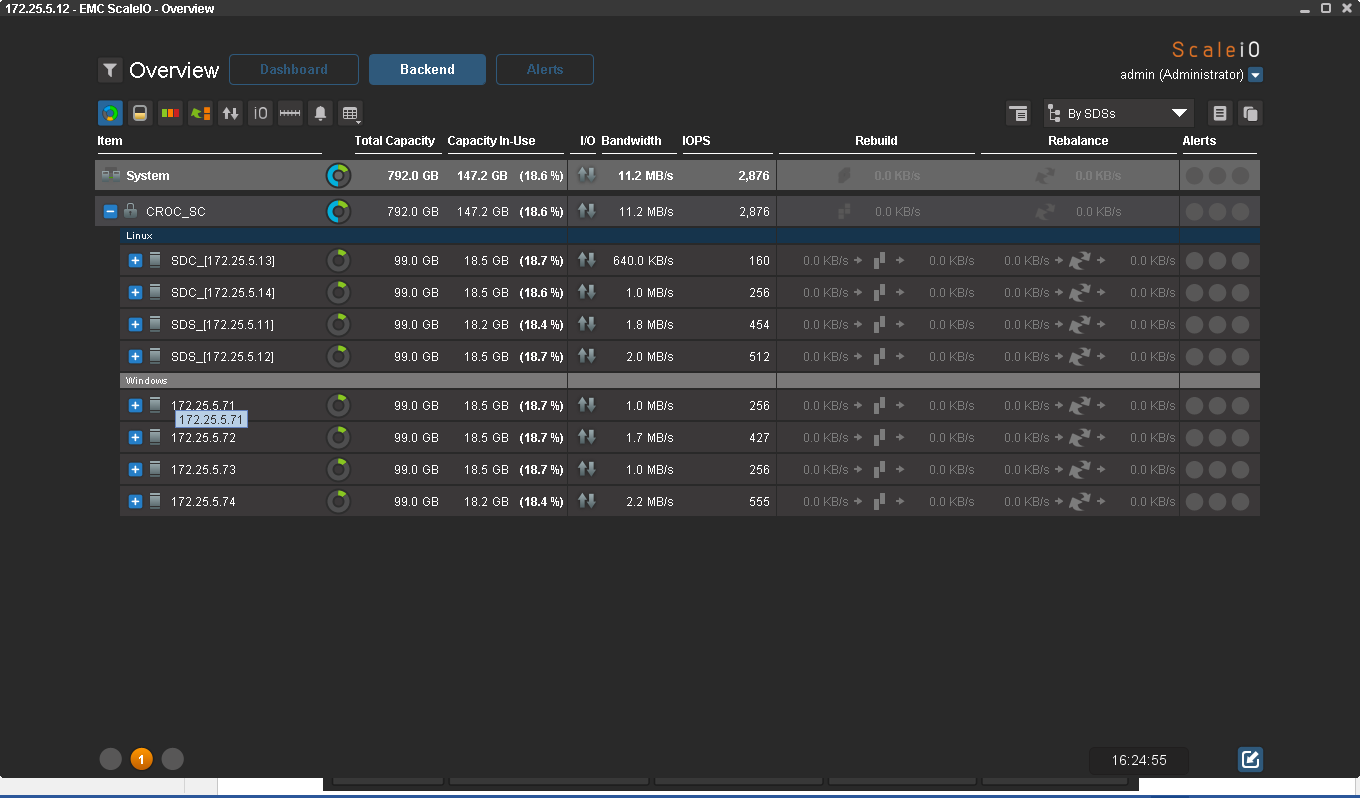This screenshot has height=798, width=1360.
Task: Expand the SDC_[172.25.5.13] row
Action: (135, 261)
